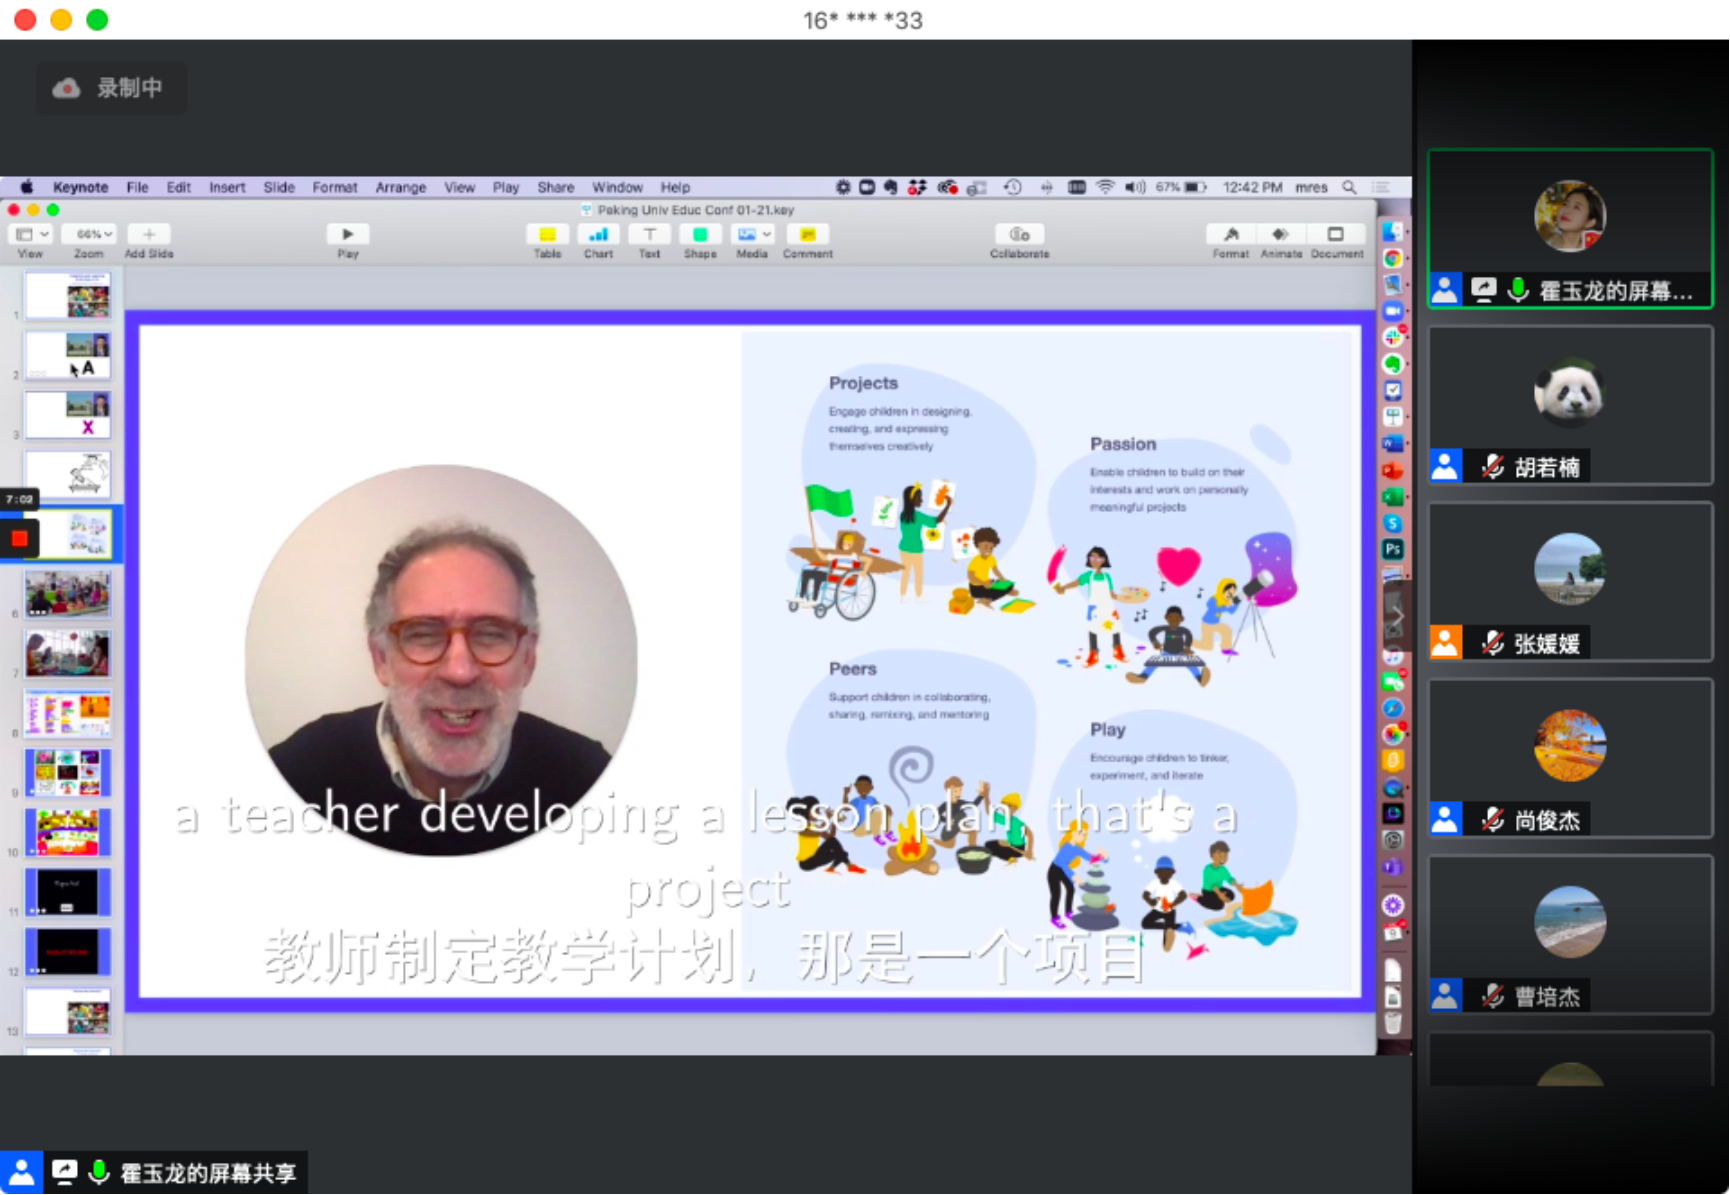
Task: Open the Media dropdown menu
Action: click(x=752, y=235)
